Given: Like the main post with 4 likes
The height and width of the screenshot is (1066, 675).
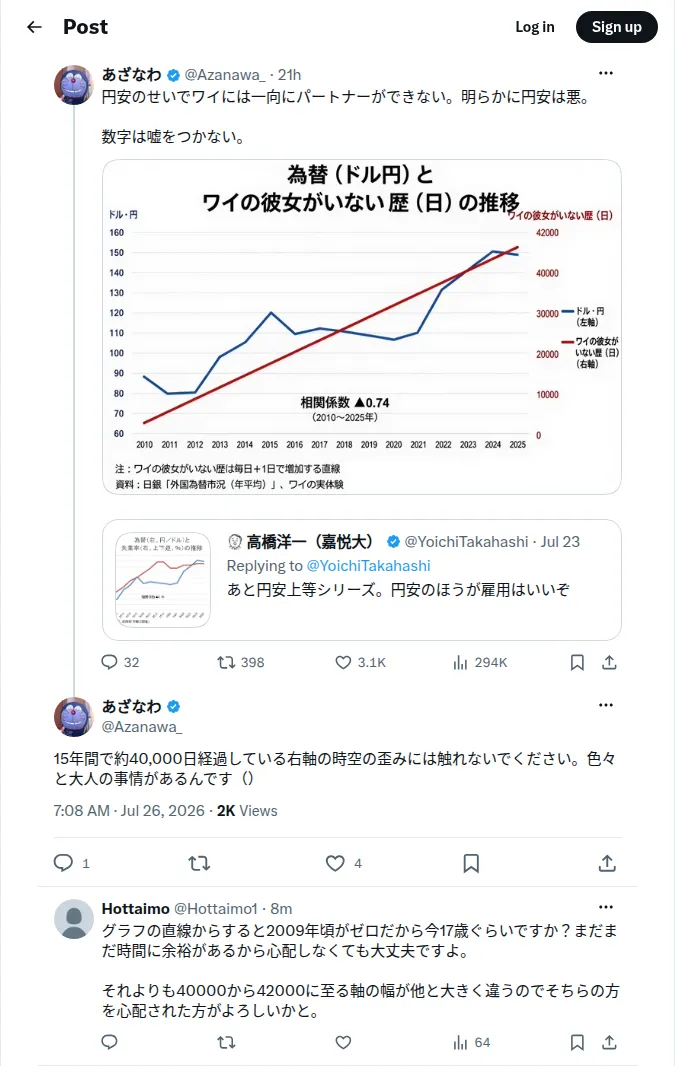Looking at the screenshot, I should [344, 863].
